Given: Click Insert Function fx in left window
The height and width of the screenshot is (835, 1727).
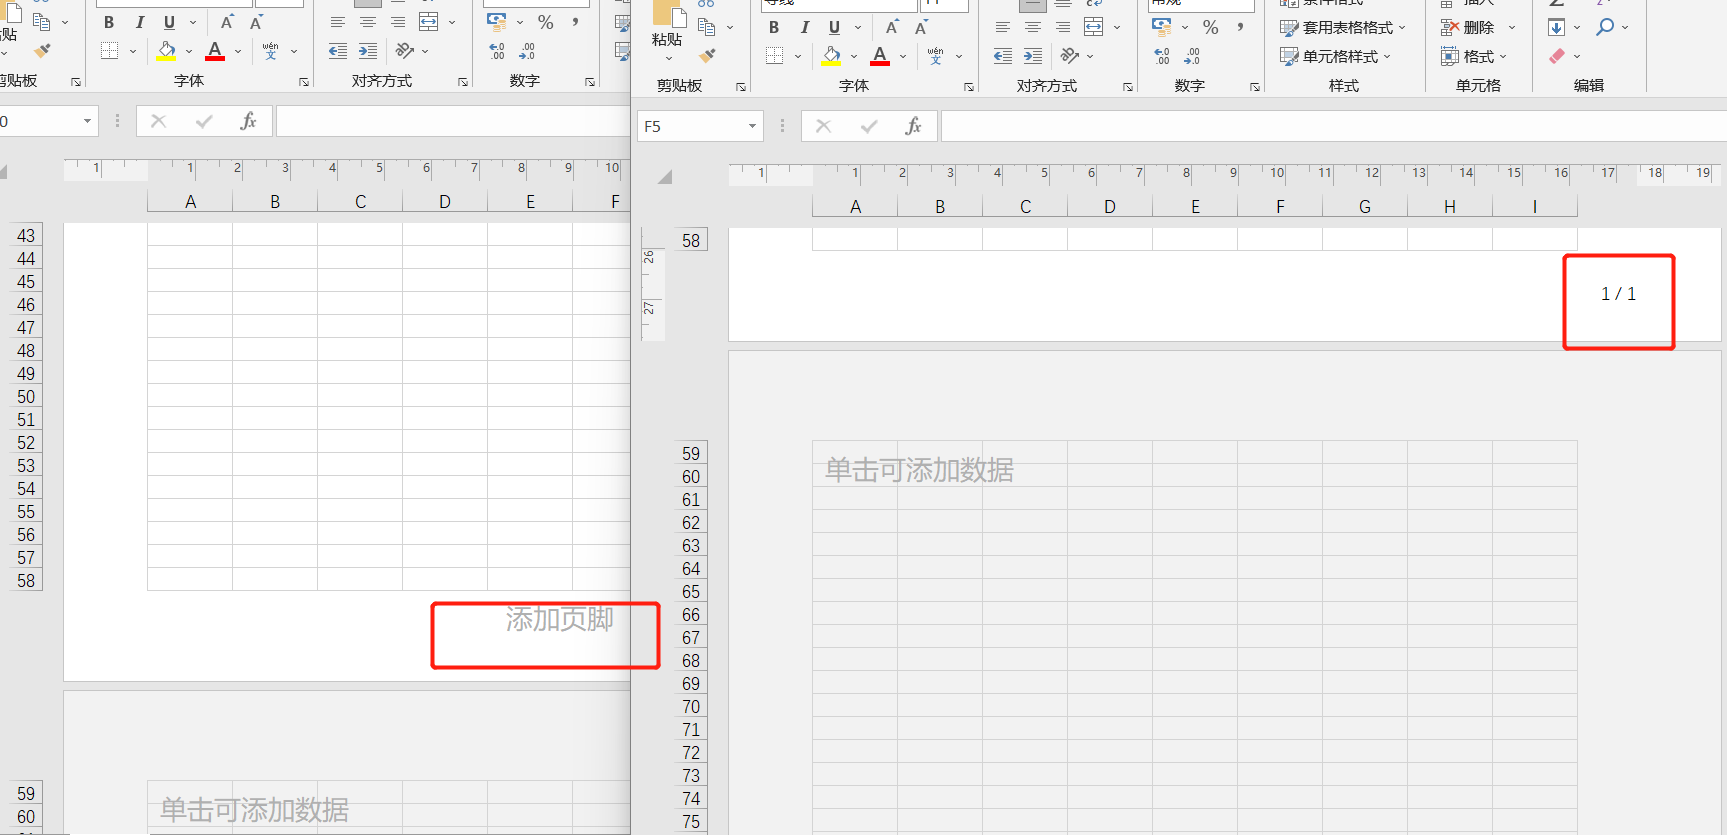Looking at the screenshot, I should (x=248, y=121).
